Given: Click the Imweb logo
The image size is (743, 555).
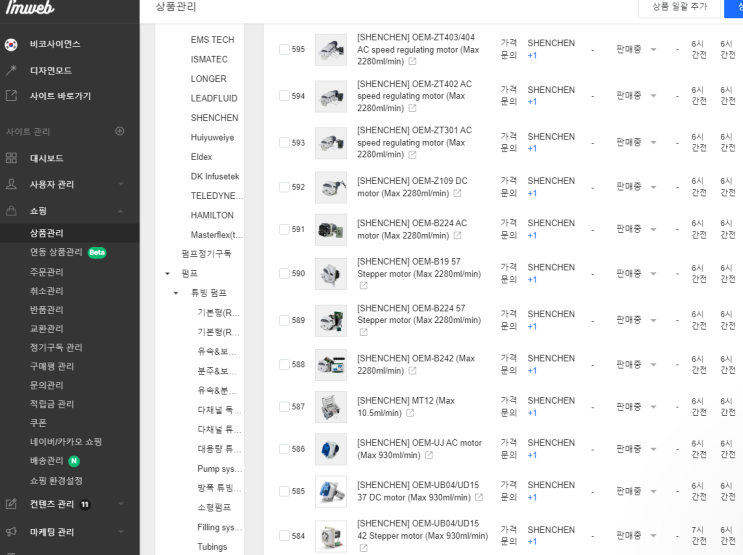Looking at the screenshot, I should click(x=29, y=8).
